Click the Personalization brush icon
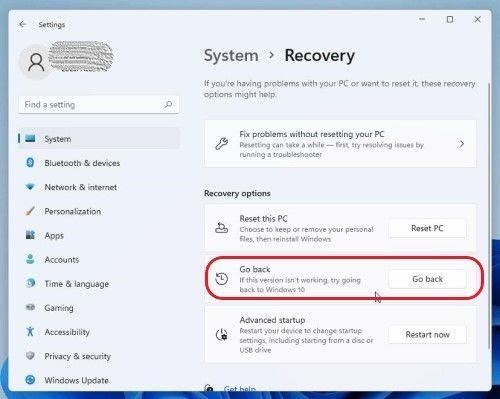 click(30, 211)
